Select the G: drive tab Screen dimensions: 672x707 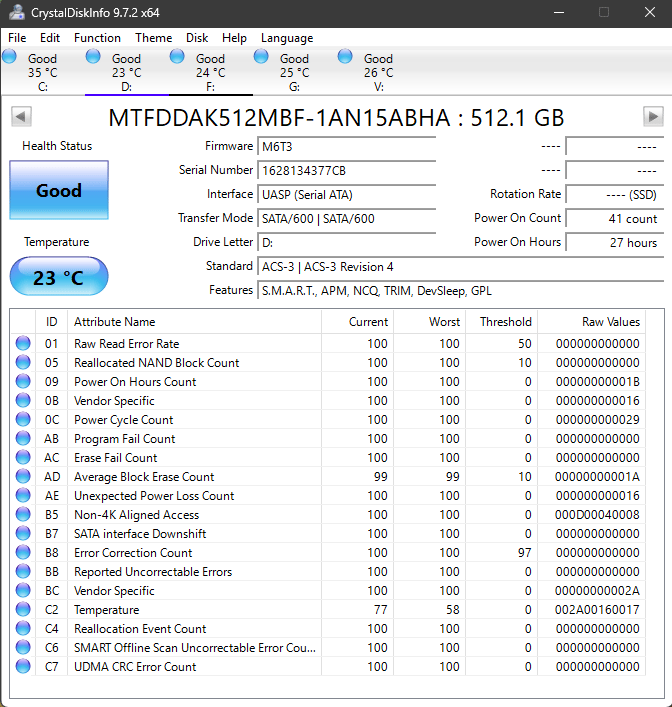tap(294, 72)
